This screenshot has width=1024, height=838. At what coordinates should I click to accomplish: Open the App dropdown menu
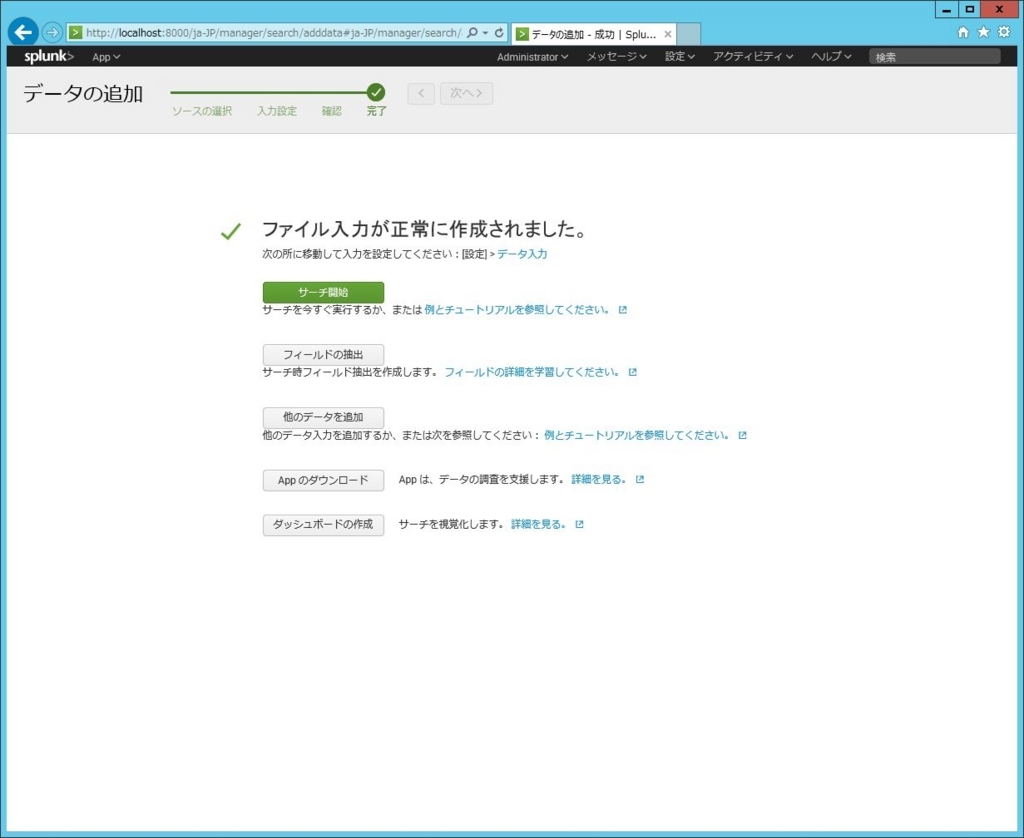click(x=105, y=57)
